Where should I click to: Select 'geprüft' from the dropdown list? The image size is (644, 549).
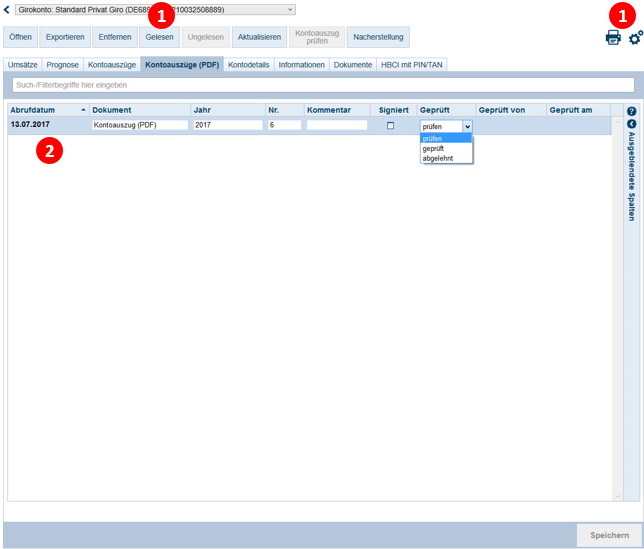tap(434, 148)
